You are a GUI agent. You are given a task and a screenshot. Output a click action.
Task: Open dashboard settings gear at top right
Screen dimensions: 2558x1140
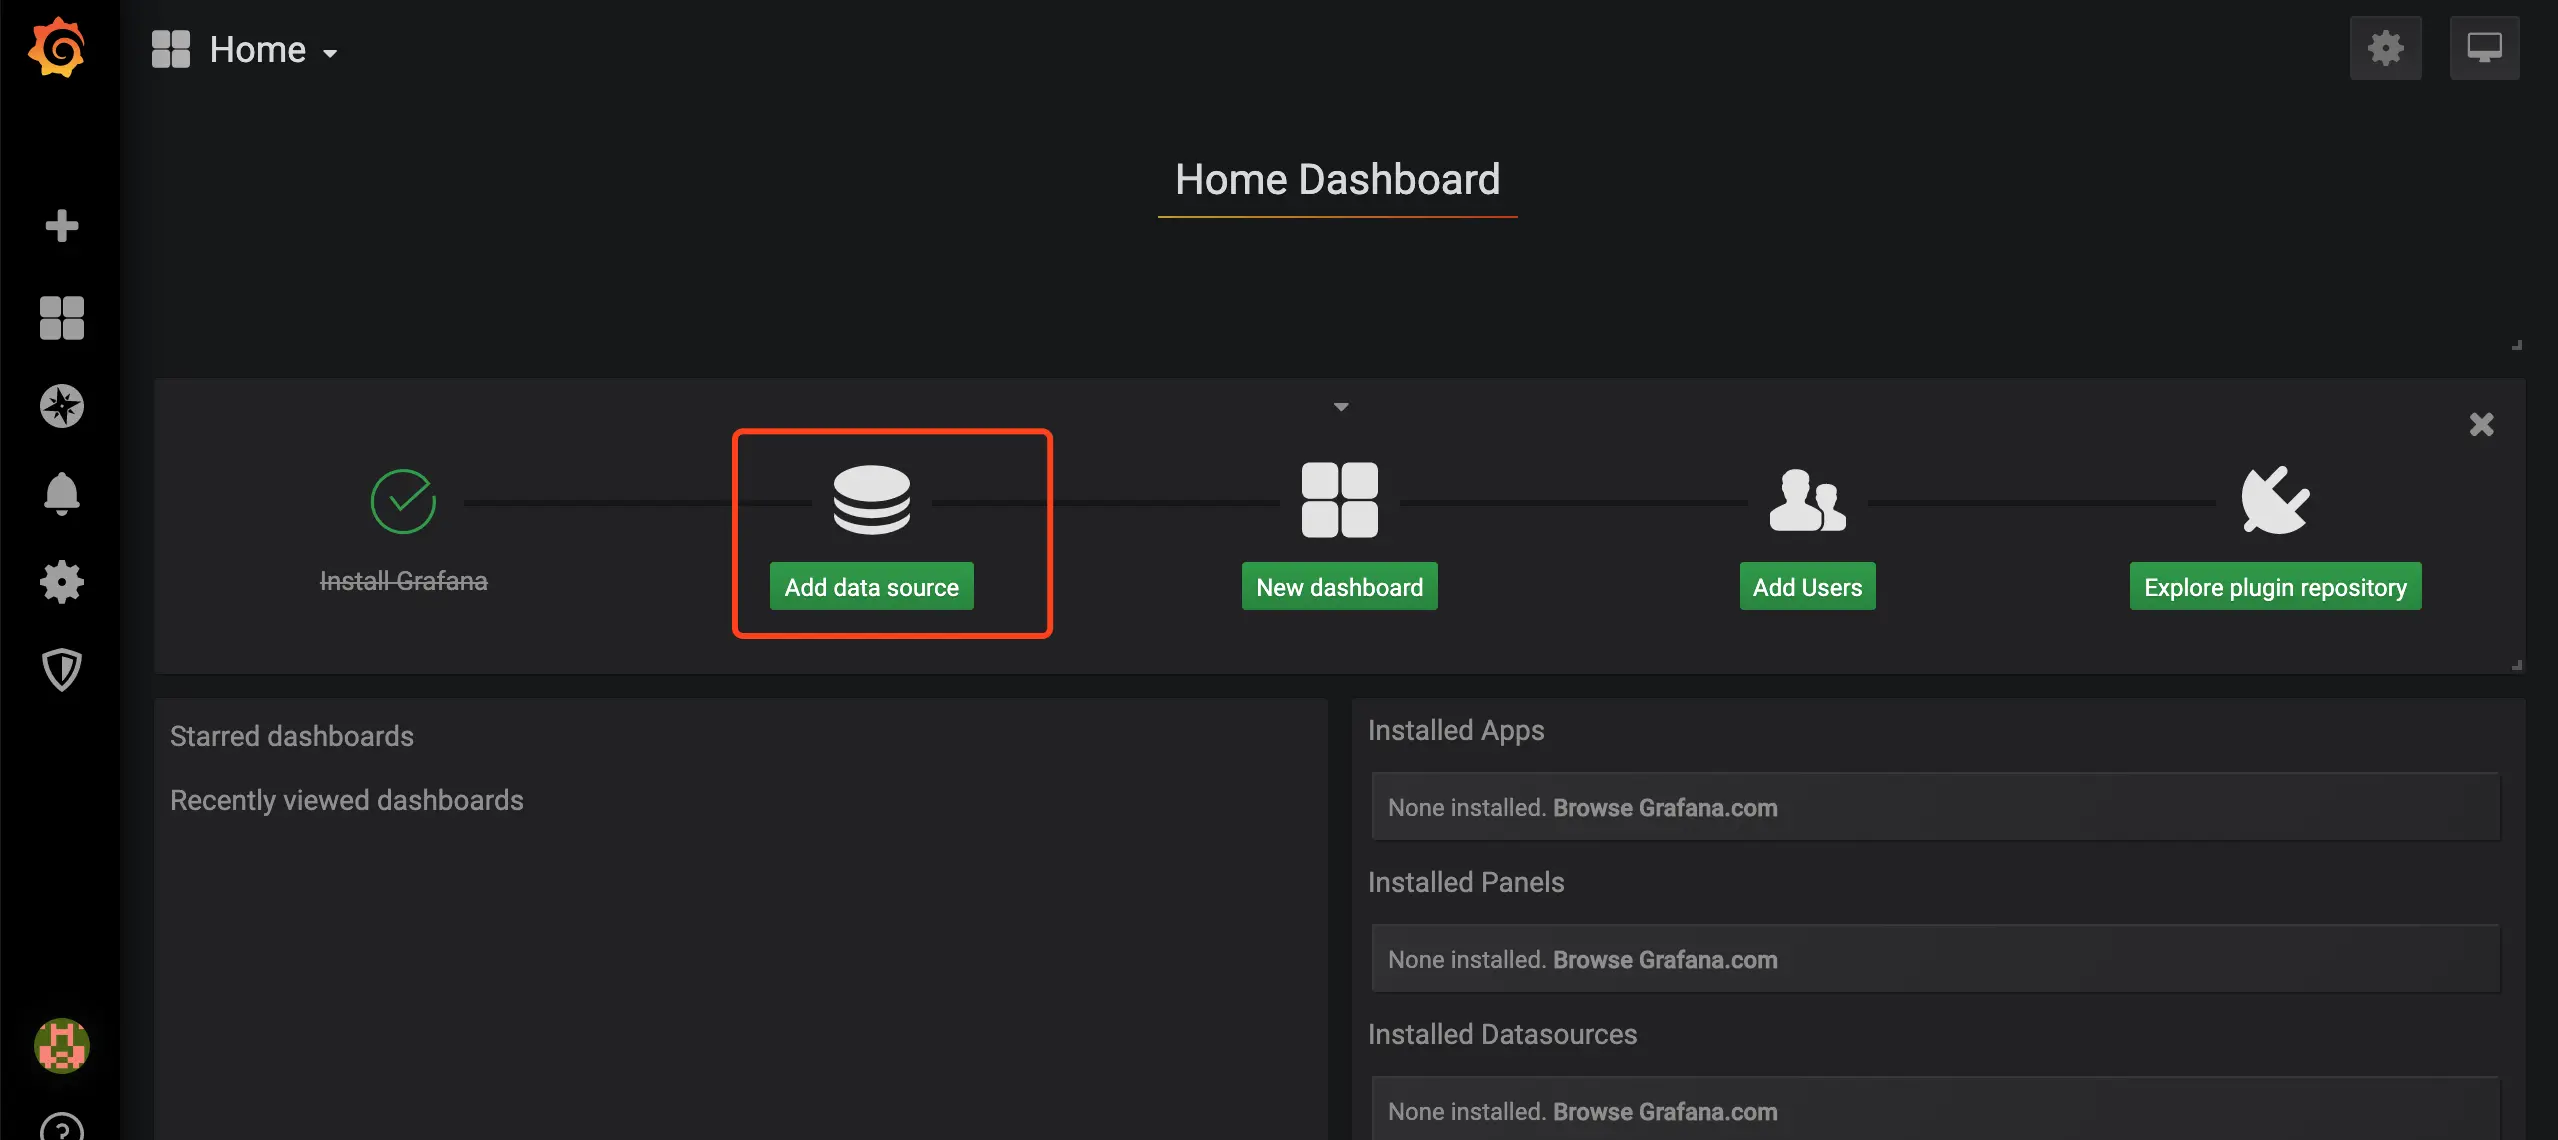coord(2385,48)
